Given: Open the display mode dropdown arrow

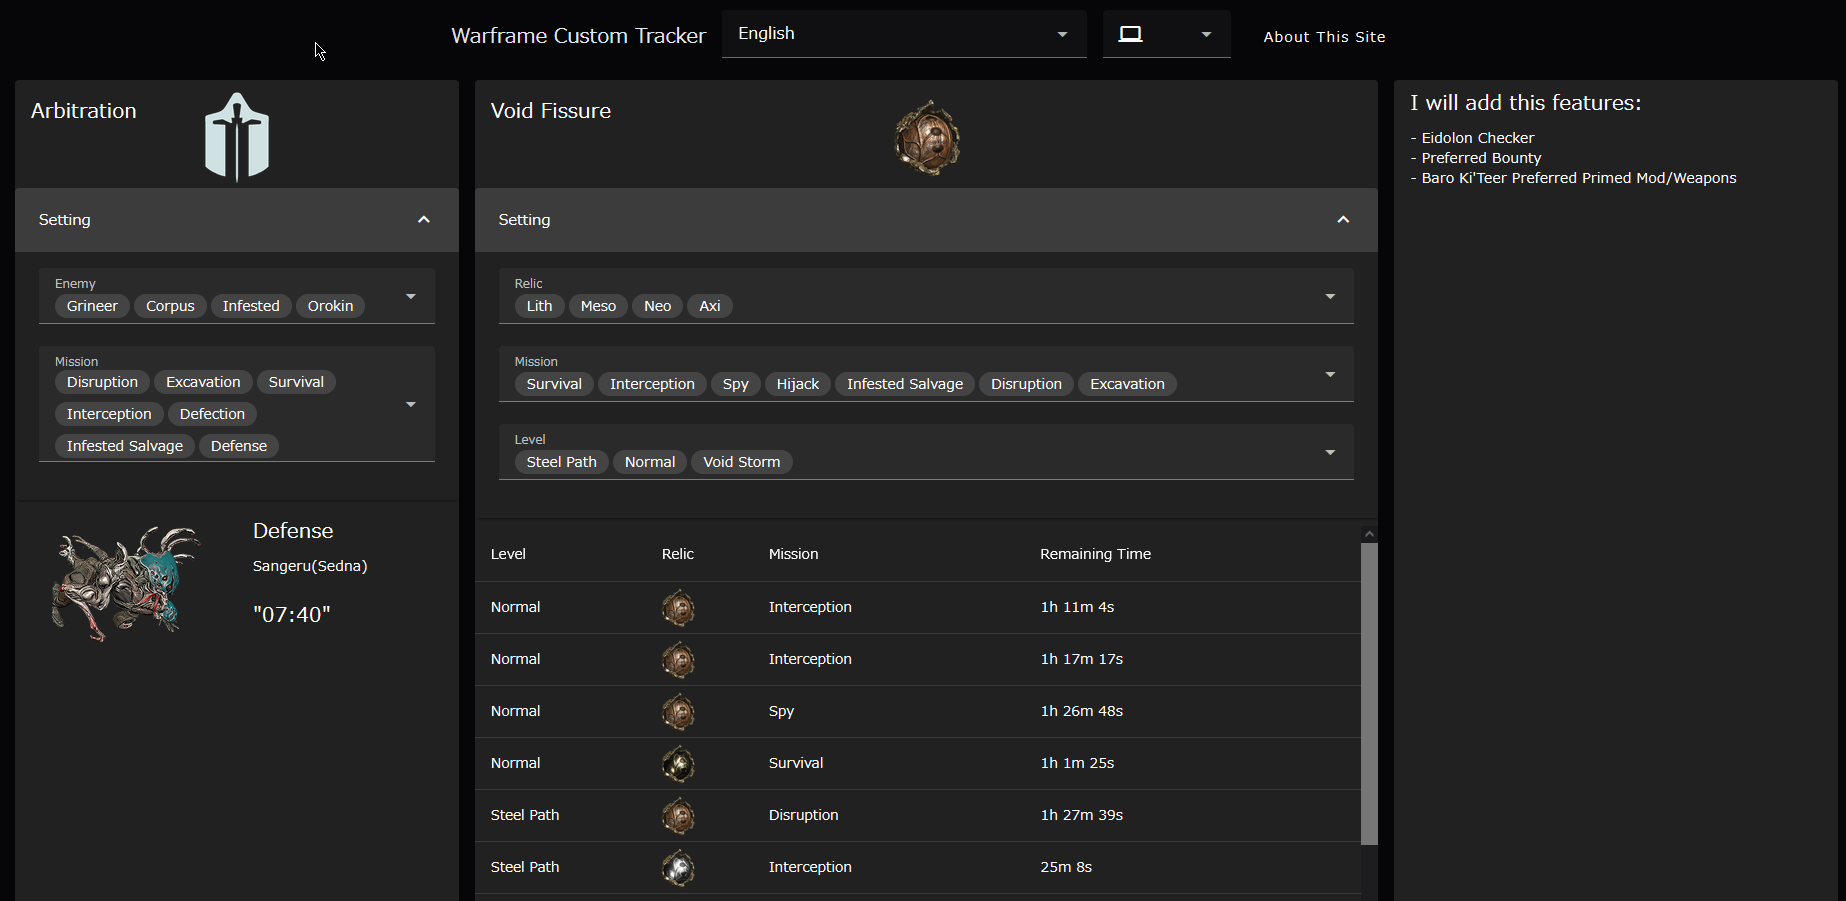Looking at the screenshot, I should click(x=1206, y=34).
